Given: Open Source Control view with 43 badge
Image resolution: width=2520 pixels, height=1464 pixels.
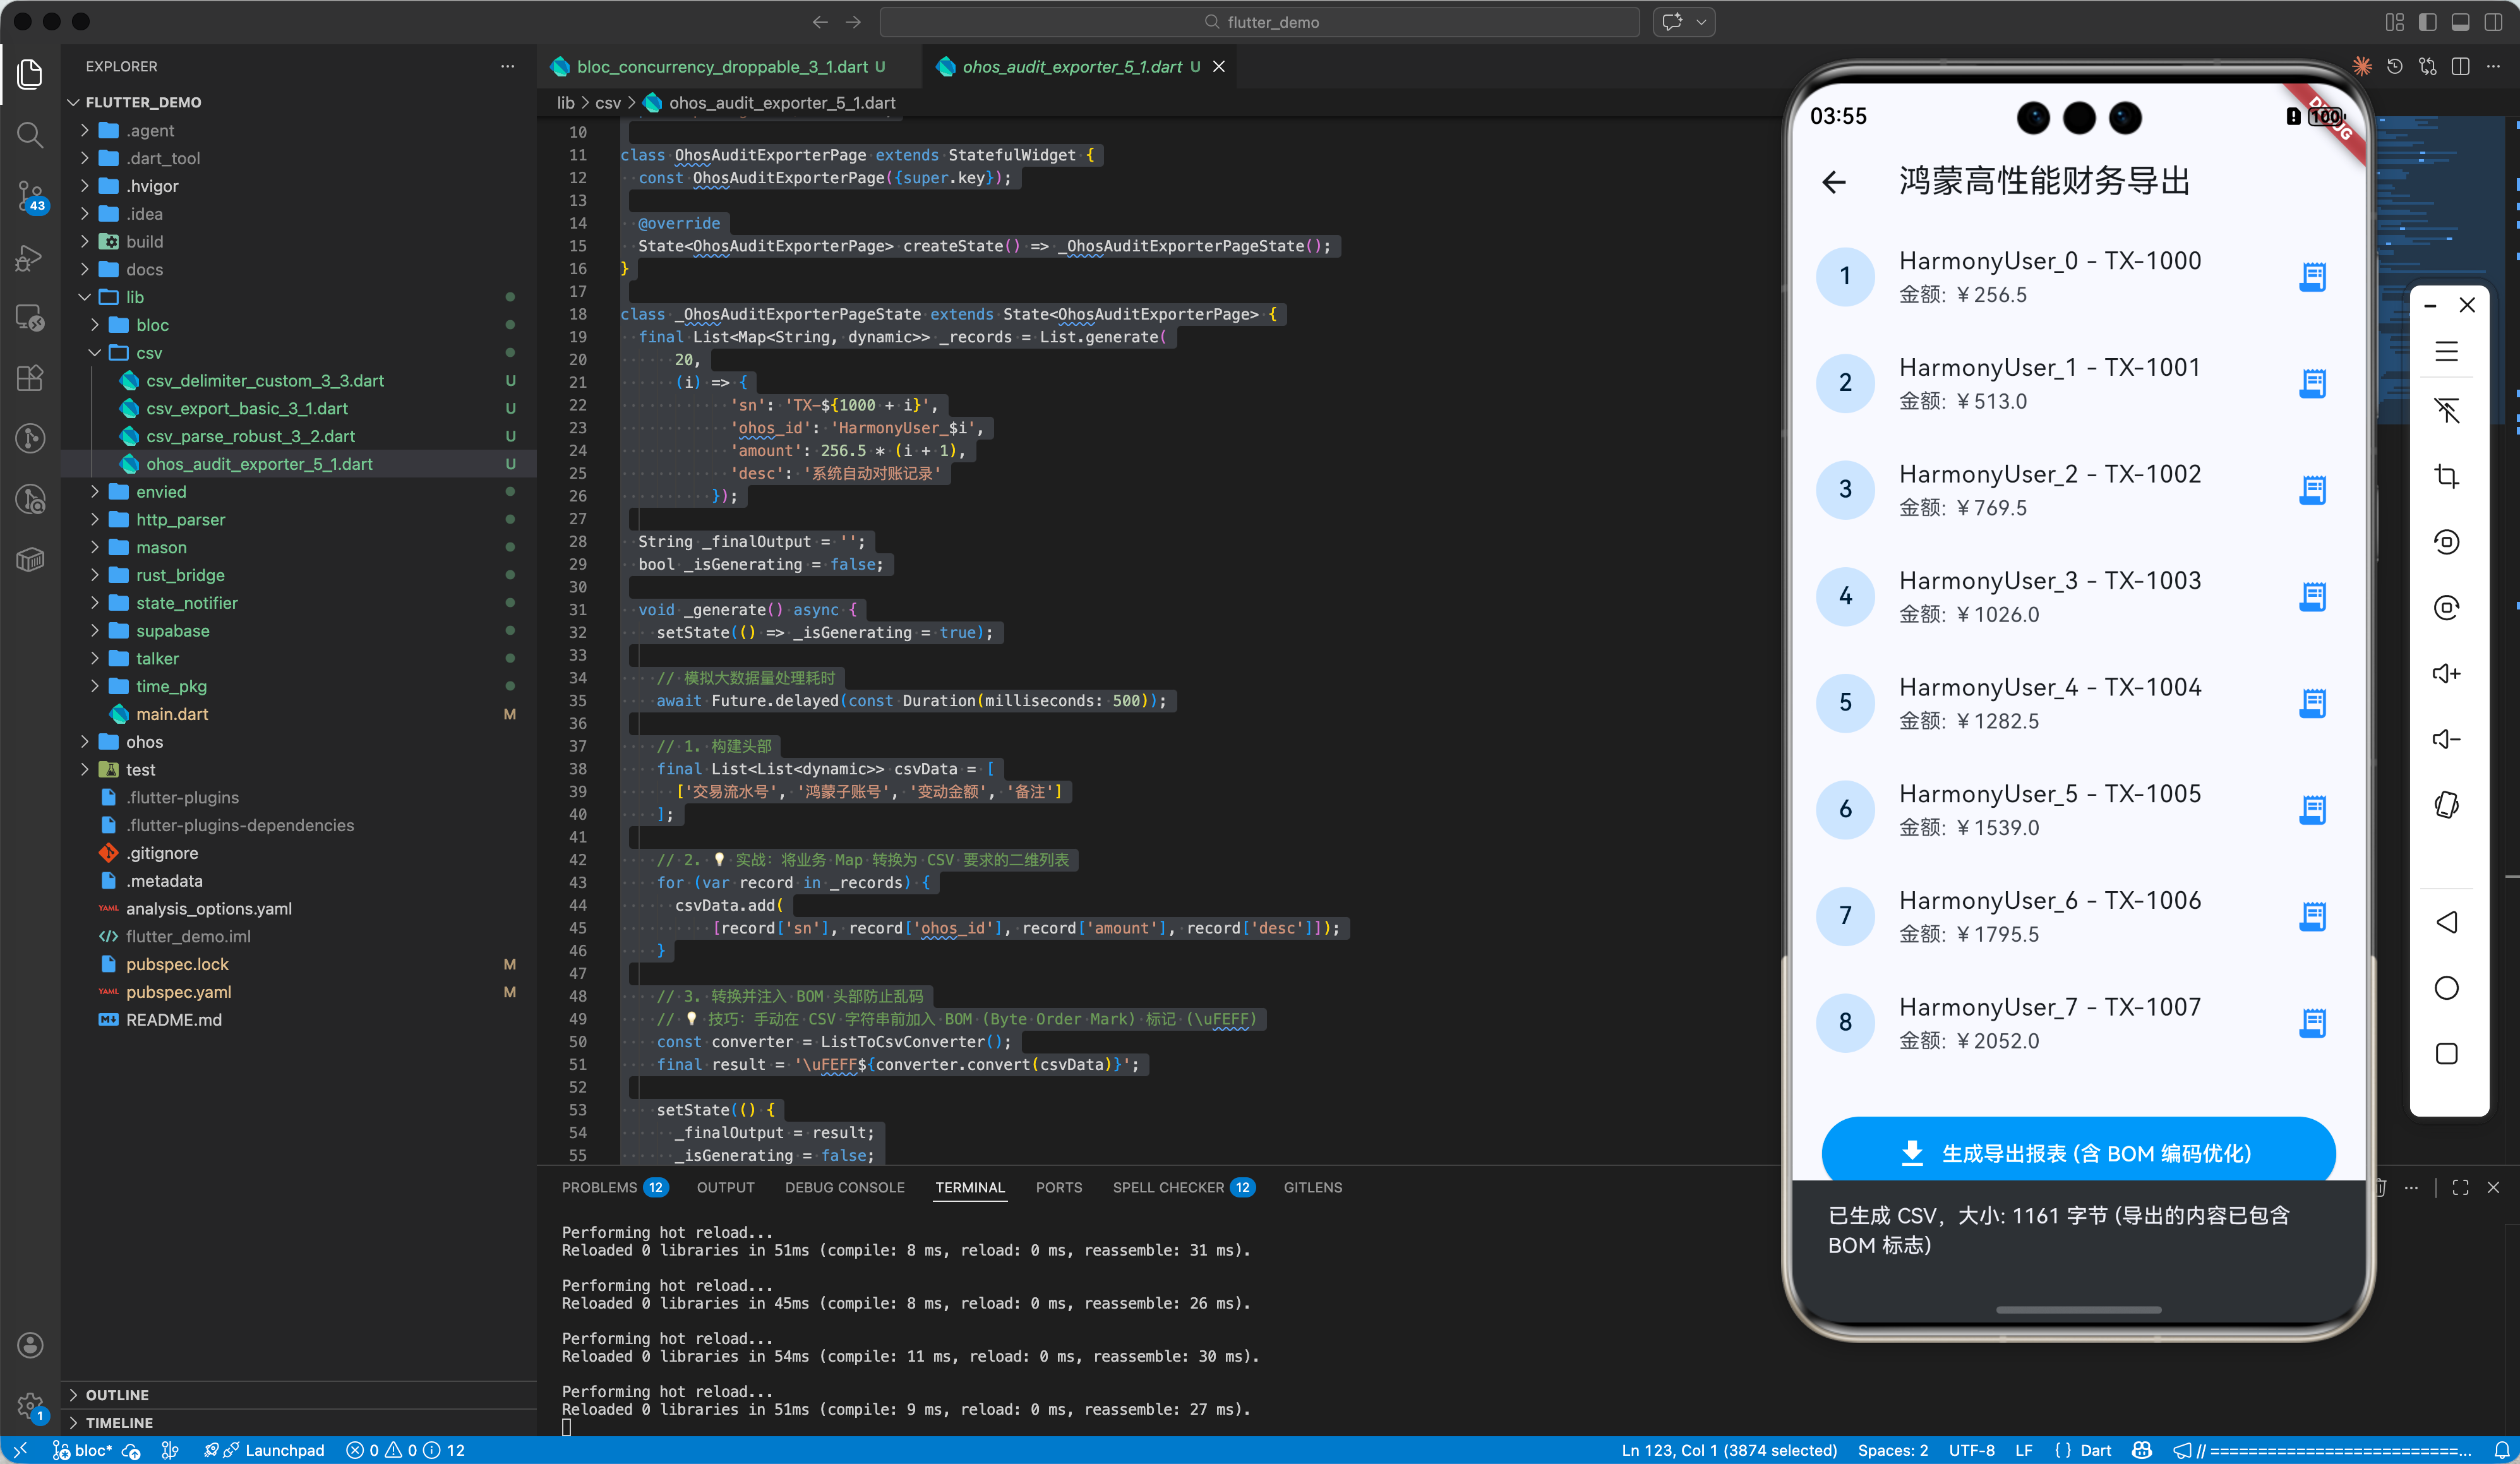Looking at the screenshot, I should 30,196.
